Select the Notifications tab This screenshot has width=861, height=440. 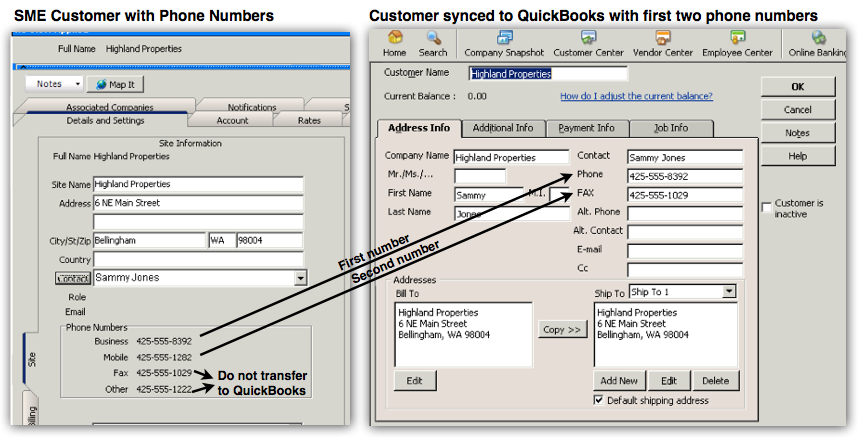click(x=251, y=106)
